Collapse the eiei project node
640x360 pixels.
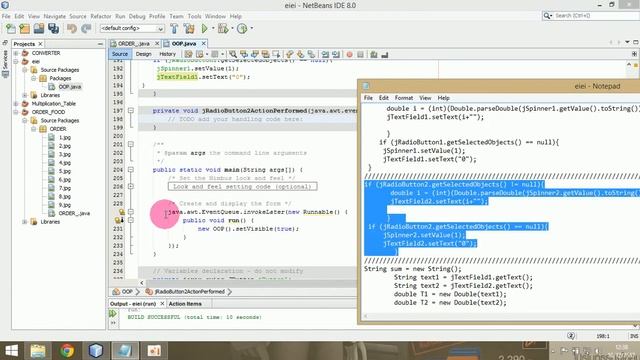(16, 61)
